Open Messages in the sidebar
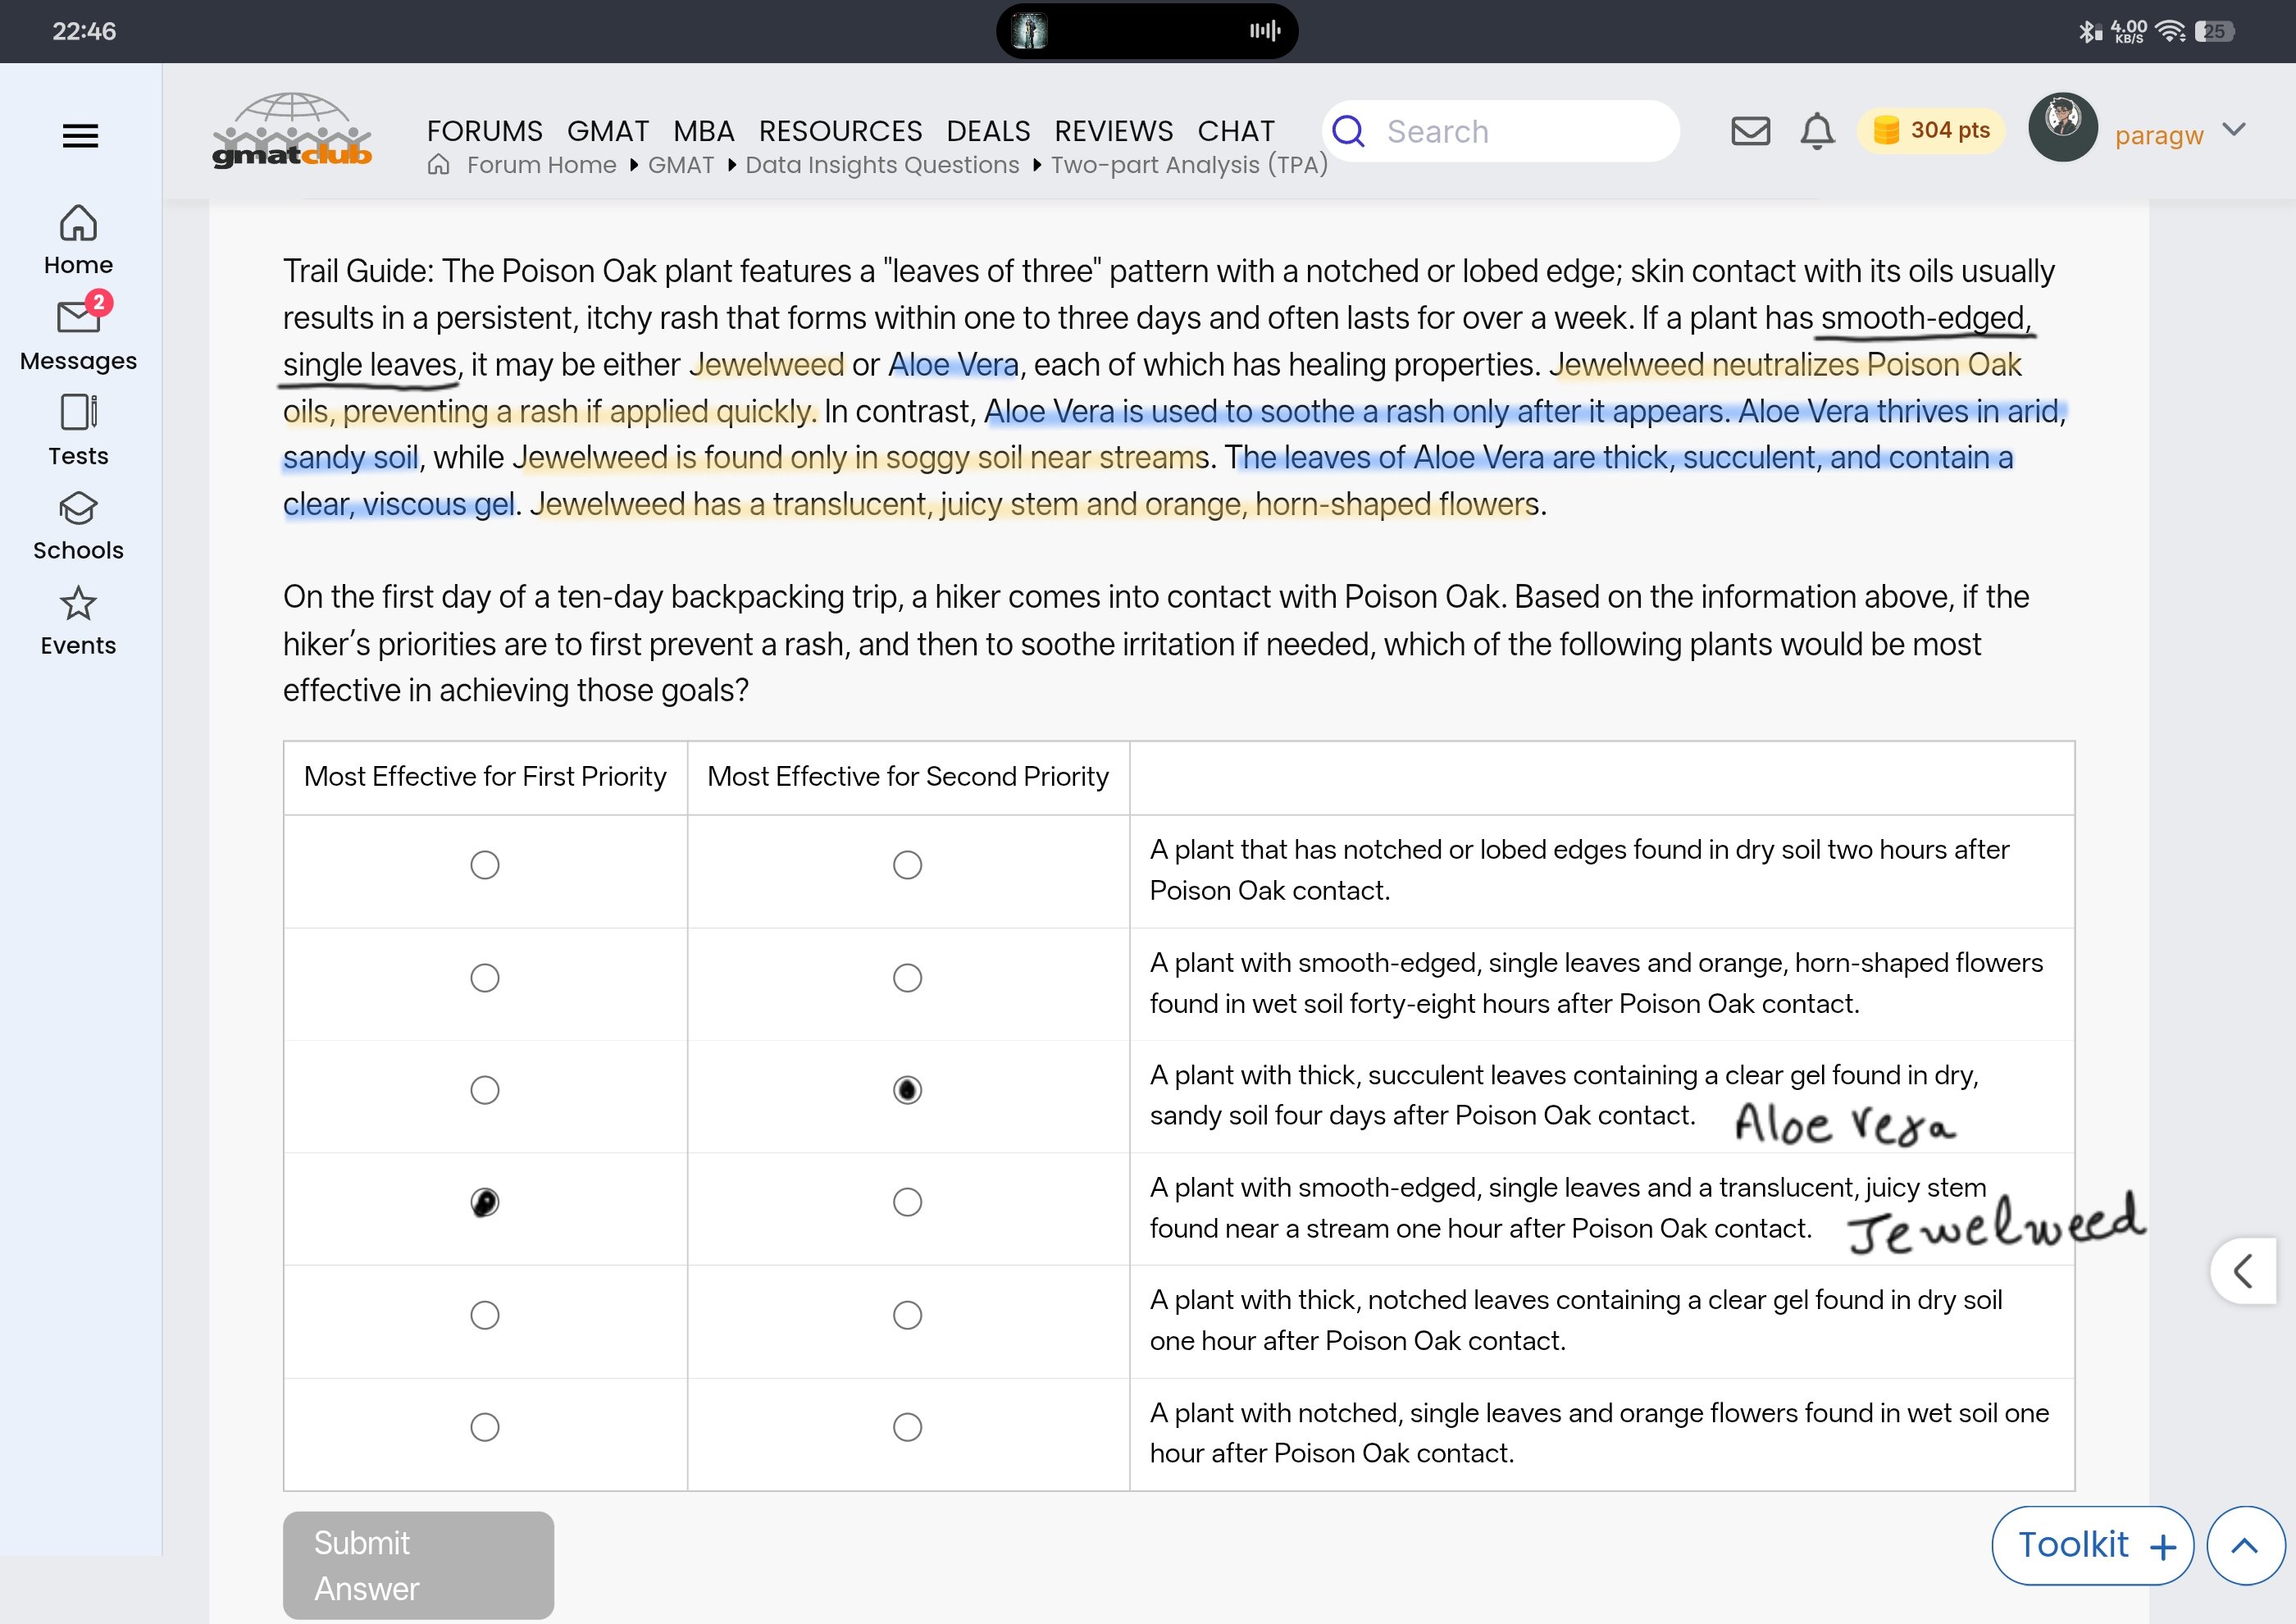The image size is (2296, 1624). tap(78, 333)
